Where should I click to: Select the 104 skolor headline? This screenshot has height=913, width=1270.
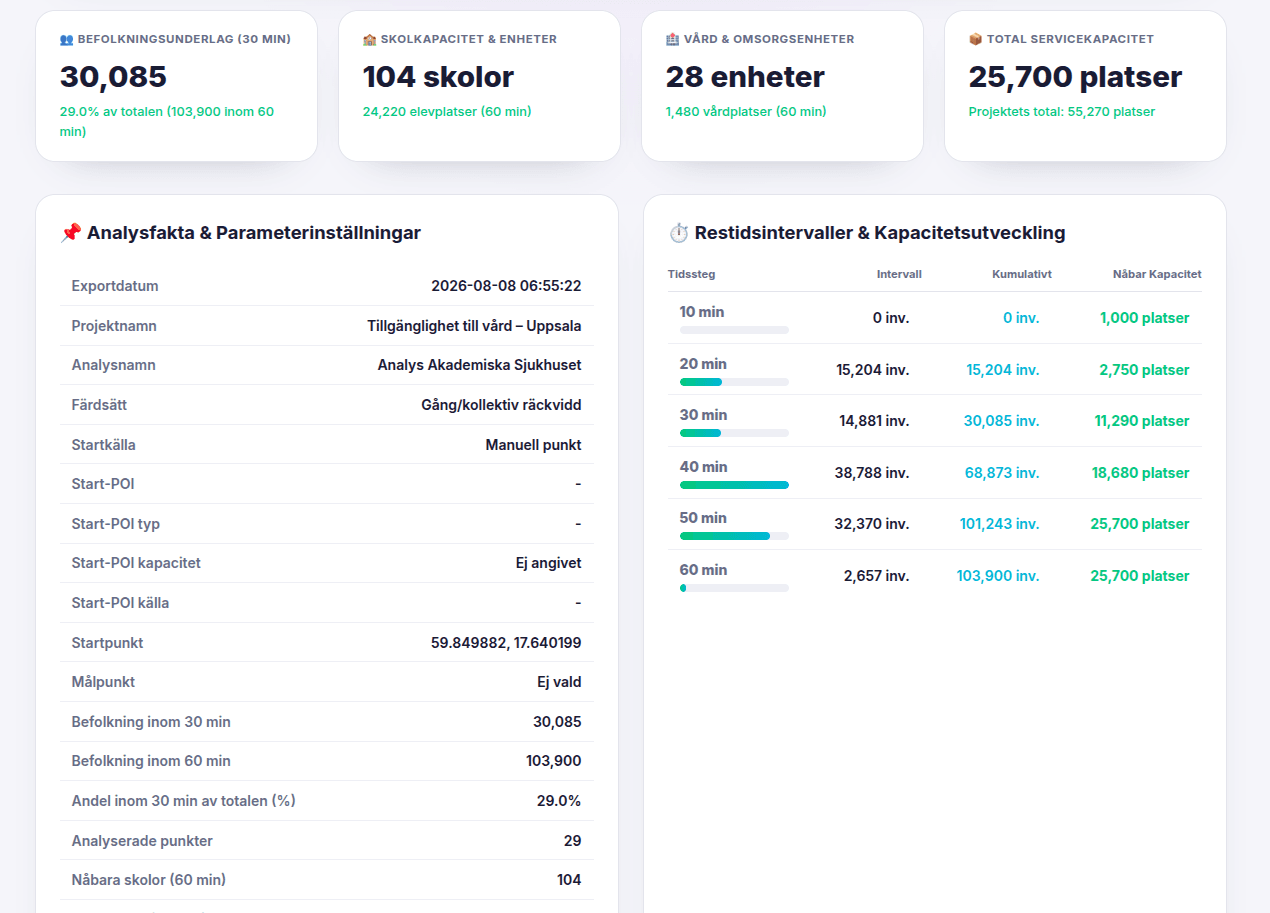438,77
